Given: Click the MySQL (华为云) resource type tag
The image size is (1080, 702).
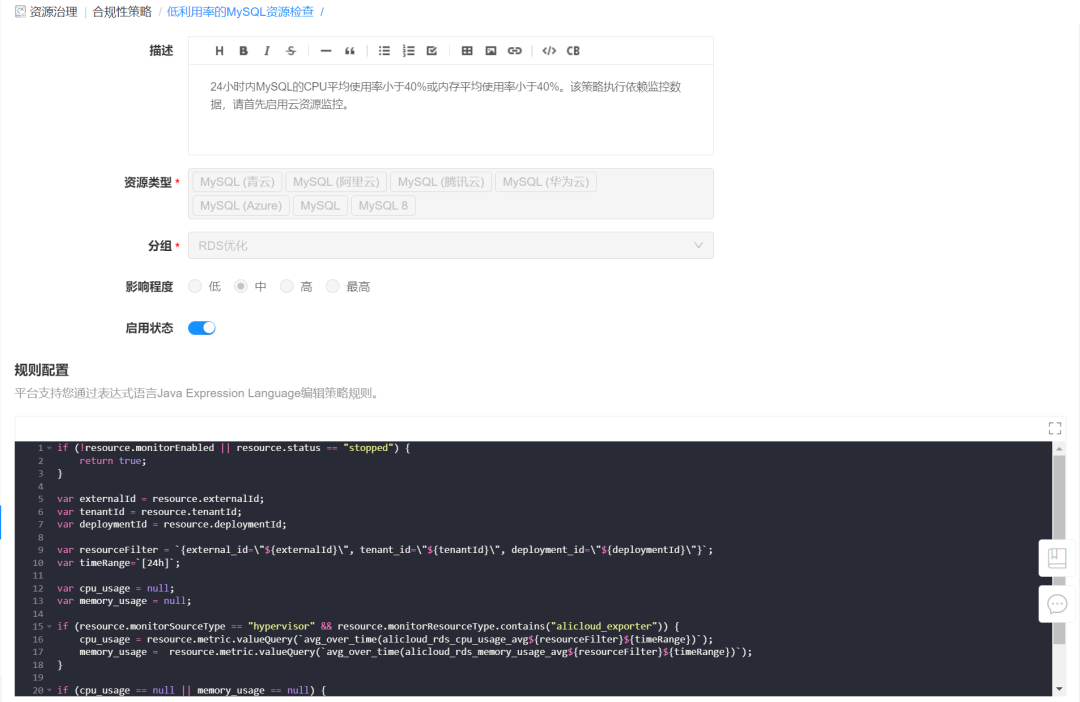Looking at the screenshot, I should pyautogui.click(x=546, y=182).
